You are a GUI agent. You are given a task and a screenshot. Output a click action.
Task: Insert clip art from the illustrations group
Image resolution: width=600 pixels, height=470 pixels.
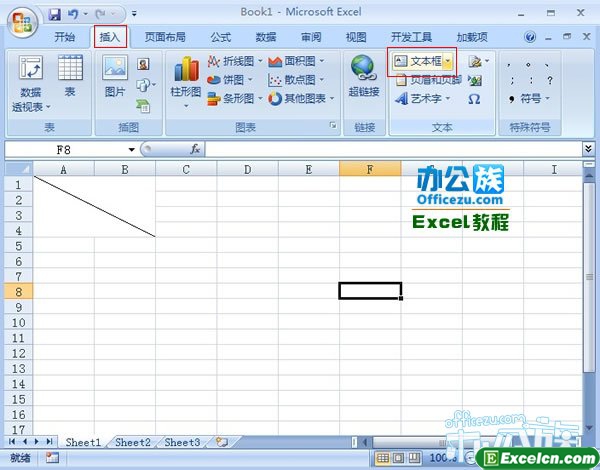[143, 64]
